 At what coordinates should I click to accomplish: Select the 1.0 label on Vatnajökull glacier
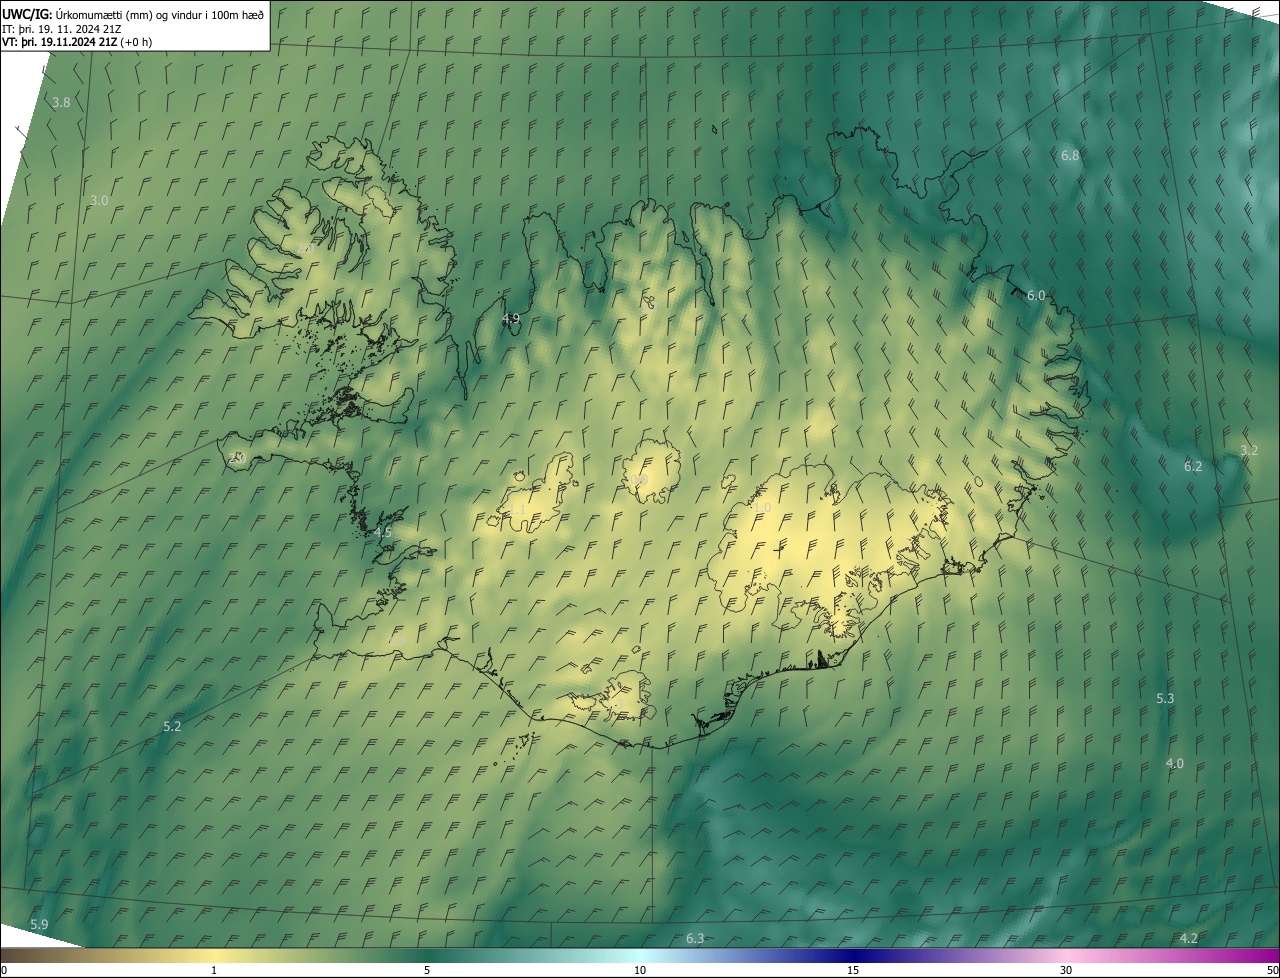[x=762, y=509]
